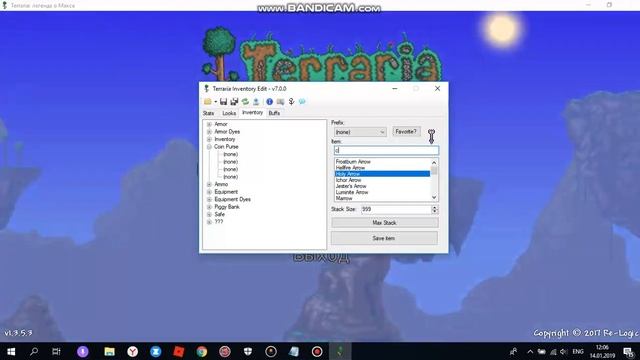Expand the Equipment tree node
The image size is (640, 360).
point(209,192)
